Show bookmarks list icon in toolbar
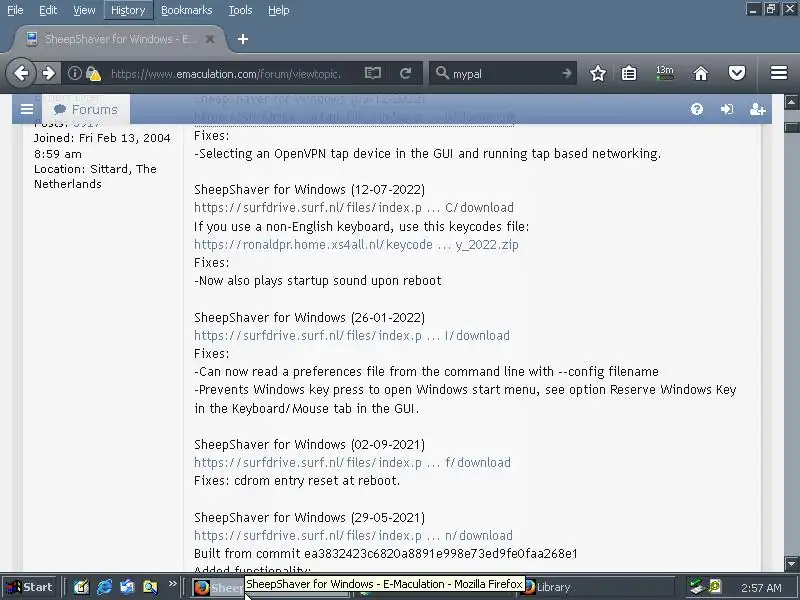The height and width of the screenshot is (600, 800). pos(629,74)
